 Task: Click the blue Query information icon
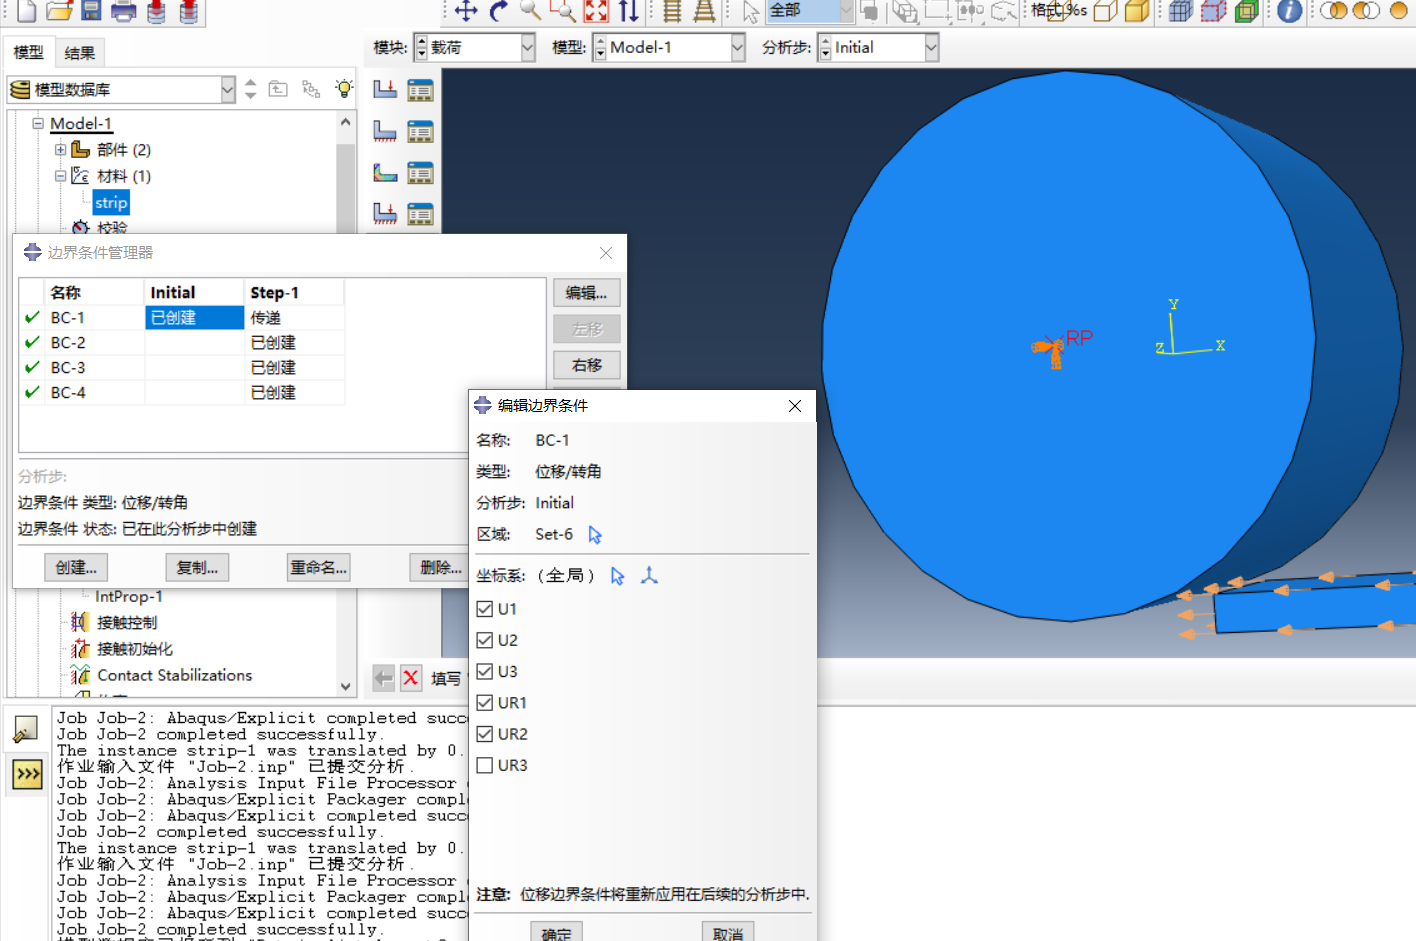click(x=1290, y=11)
